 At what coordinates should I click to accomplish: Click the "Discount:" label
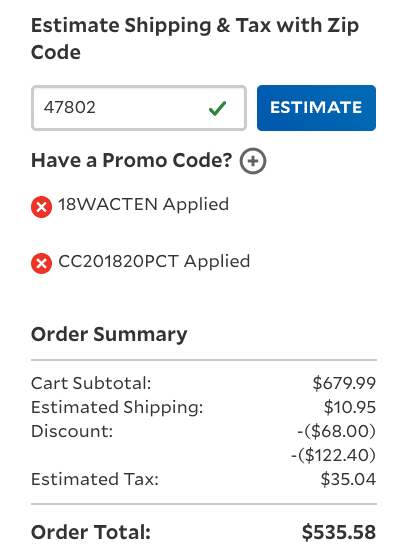(x=72, y=431)
